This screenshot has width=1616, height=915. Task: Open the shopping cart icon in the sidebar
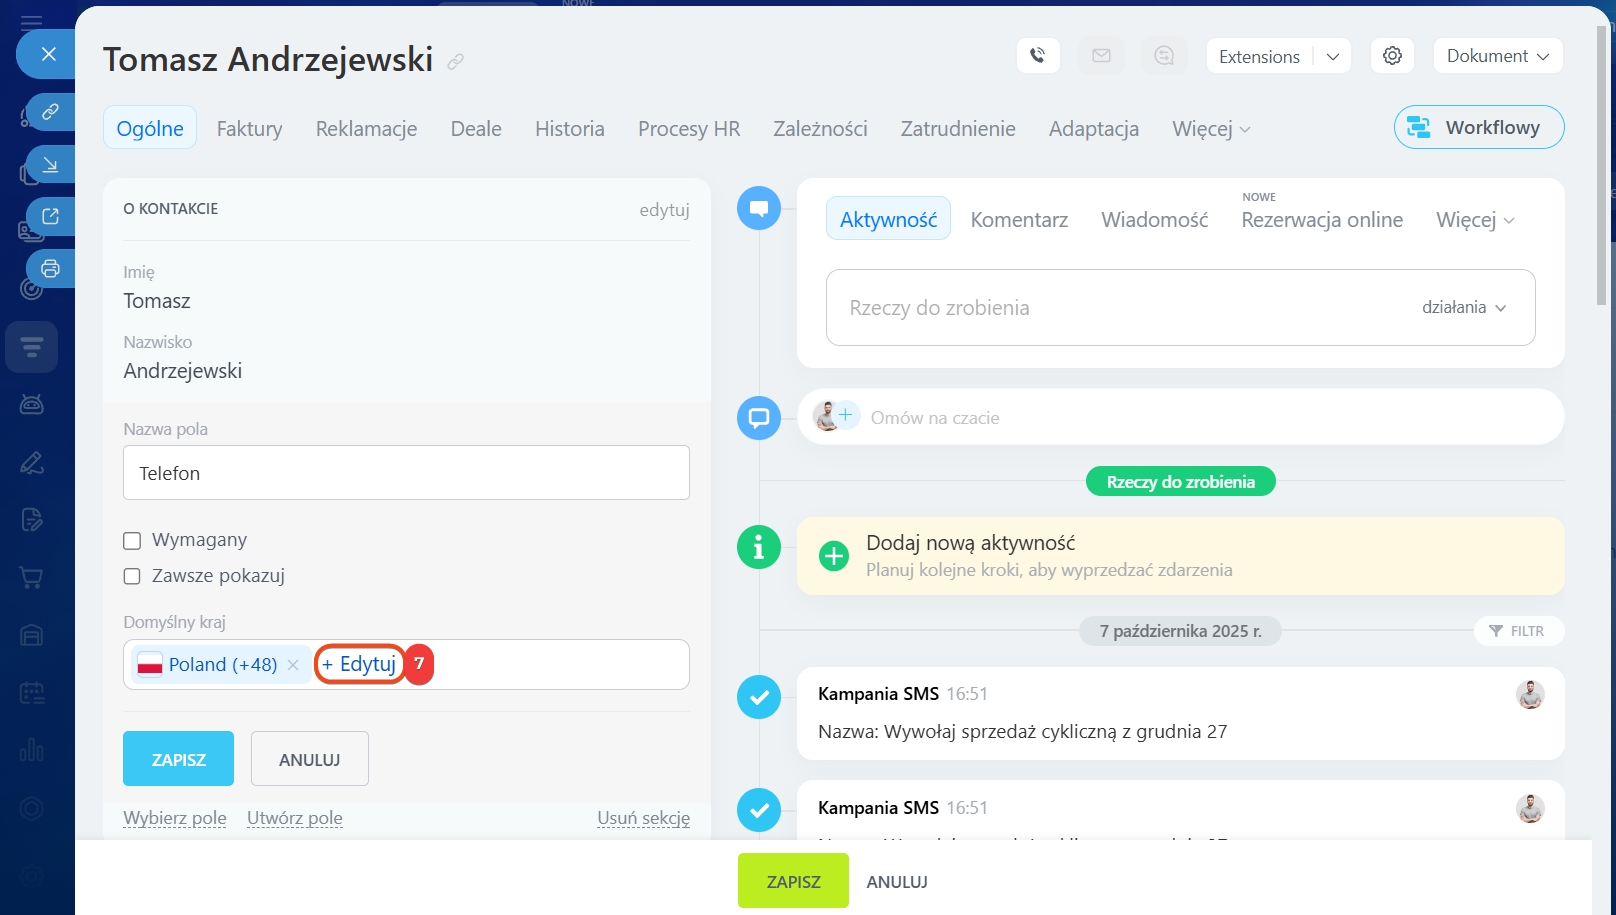pos(32,577)
